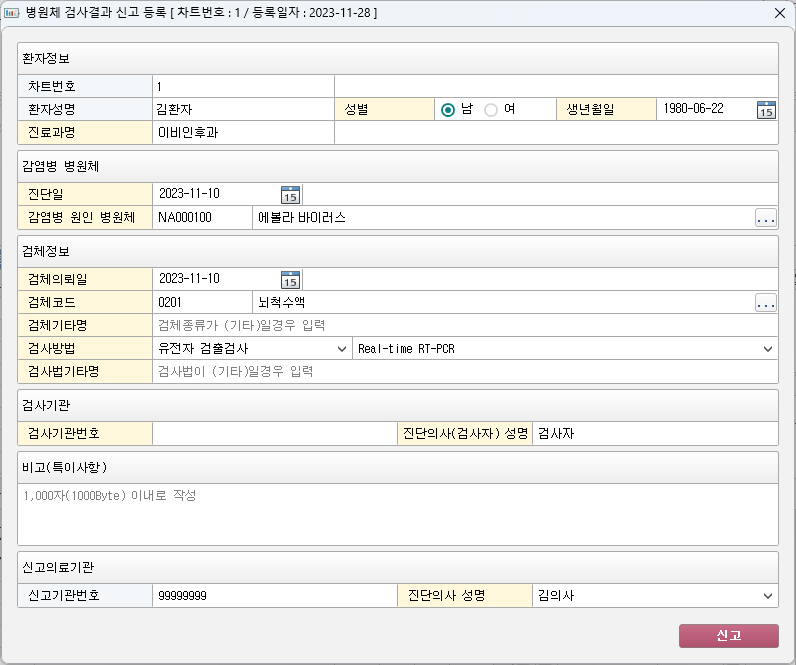796x665 pixels.
Task: Click the 검사기관번호 input field
Action: pos(274,433)
